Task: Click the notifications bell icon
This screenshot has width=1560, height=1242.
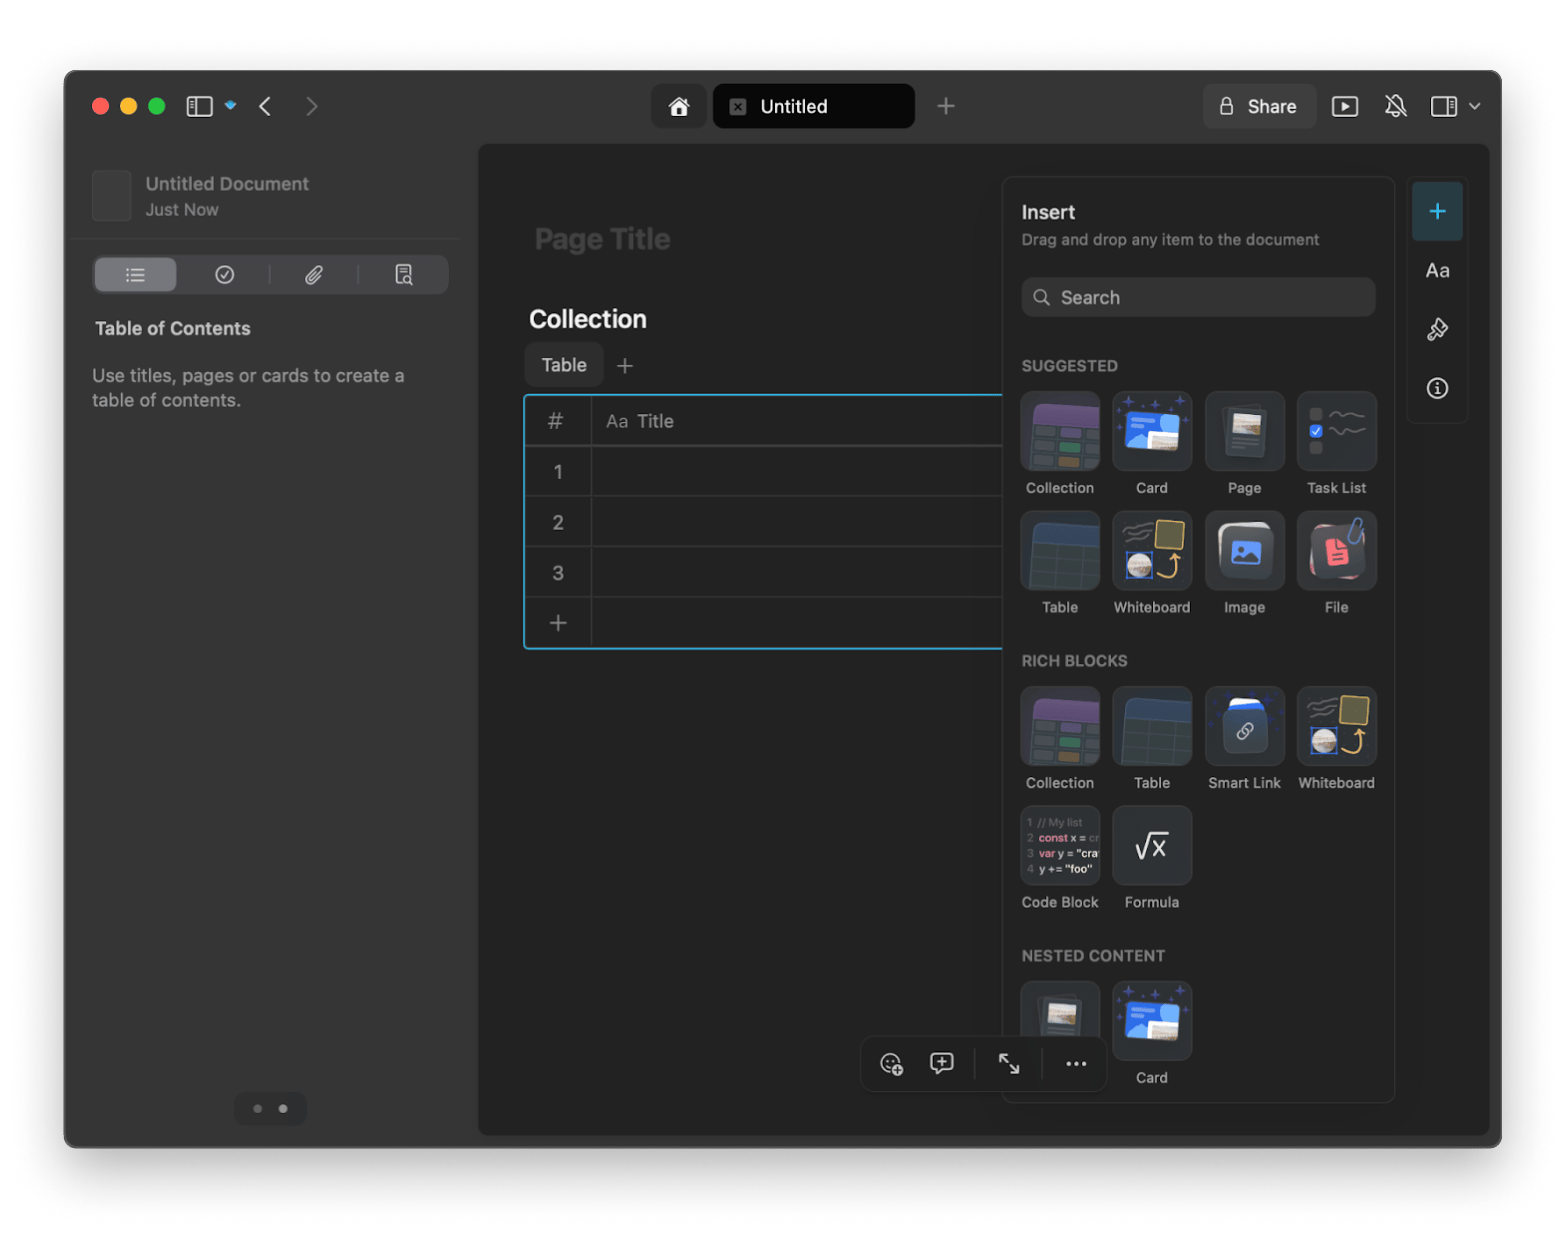Action: (1395, 107)
